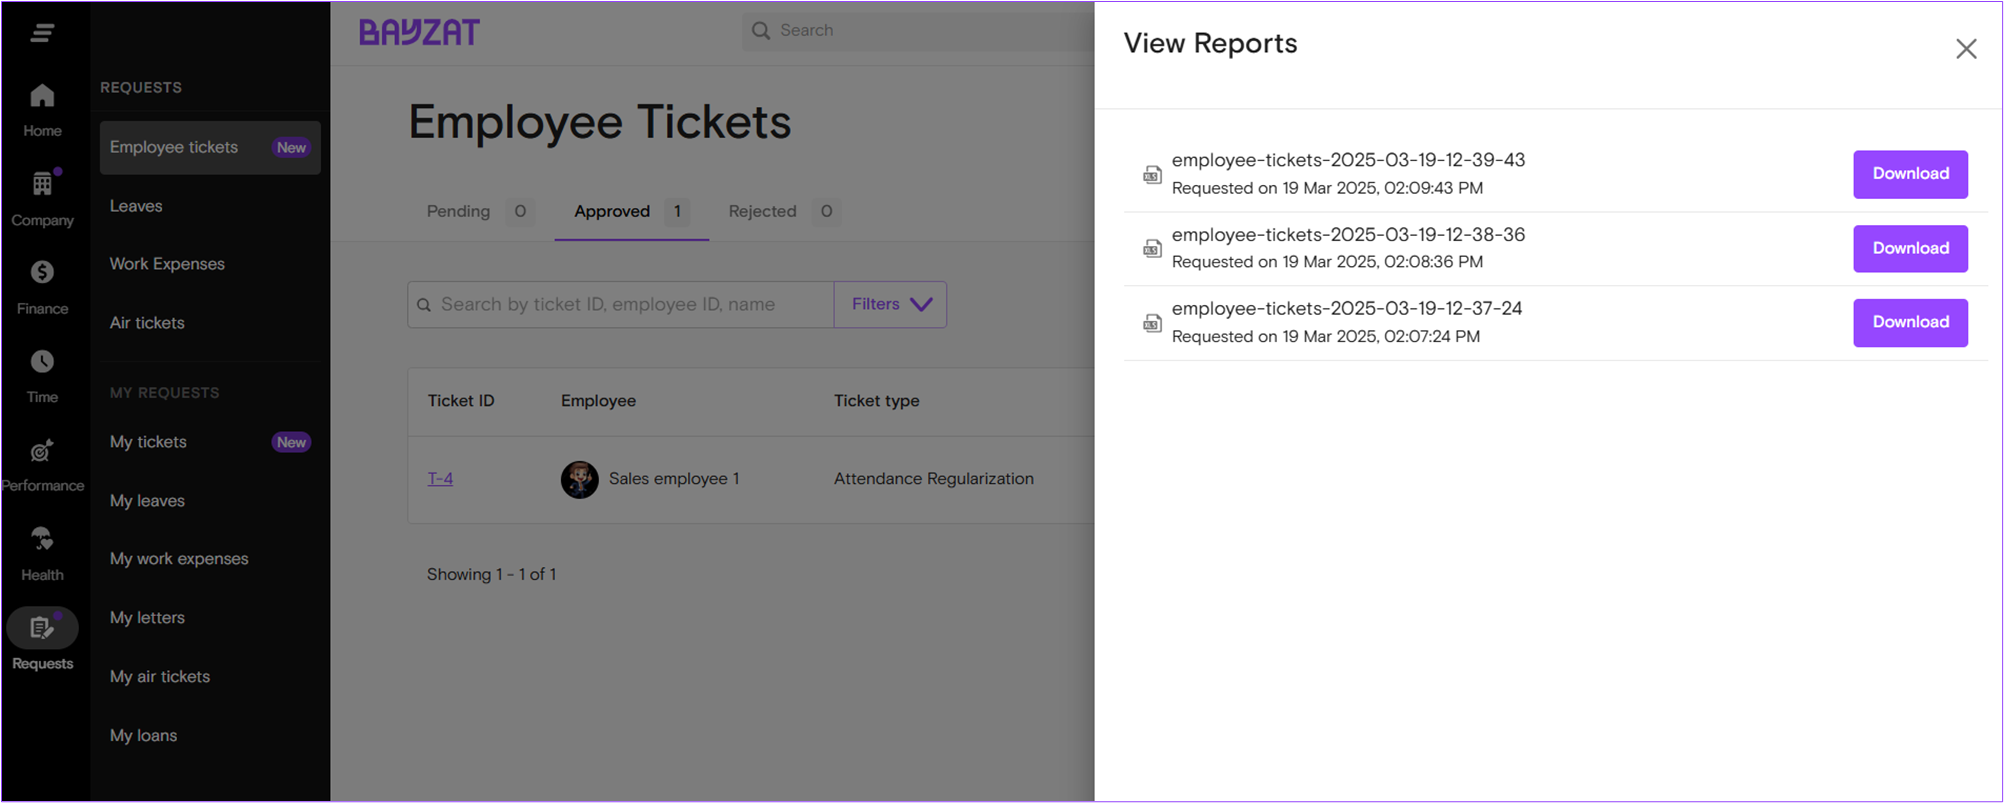Open Work Expenses in Requests menu
Image resolution: width=2004 pixels, height=803 pixels.
(167, 264)
